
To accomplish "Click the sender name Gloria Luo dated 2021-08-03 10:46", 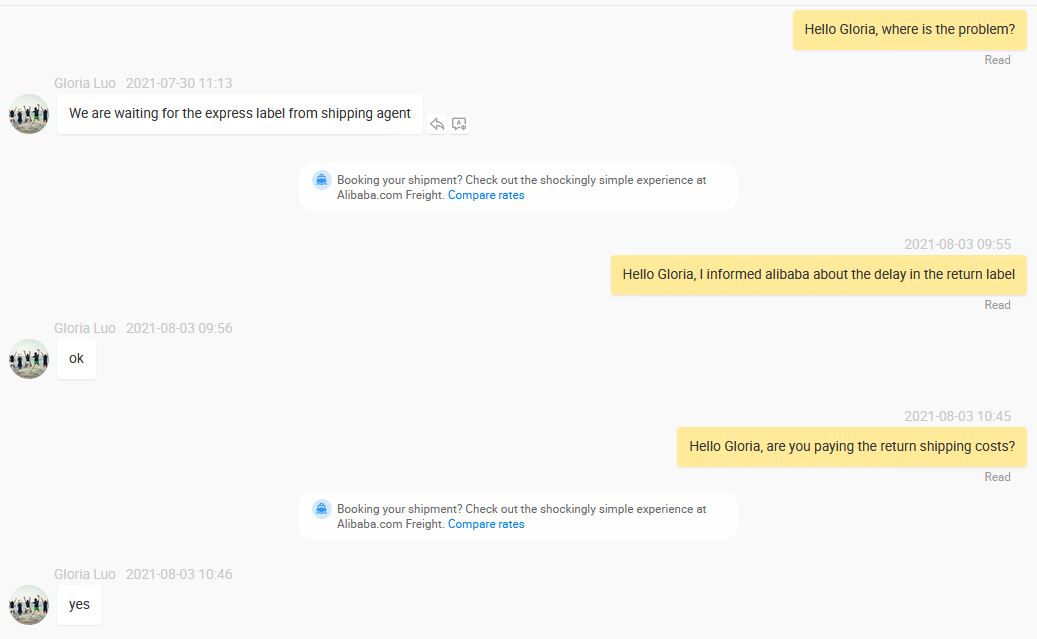I will tap(85, 574).
